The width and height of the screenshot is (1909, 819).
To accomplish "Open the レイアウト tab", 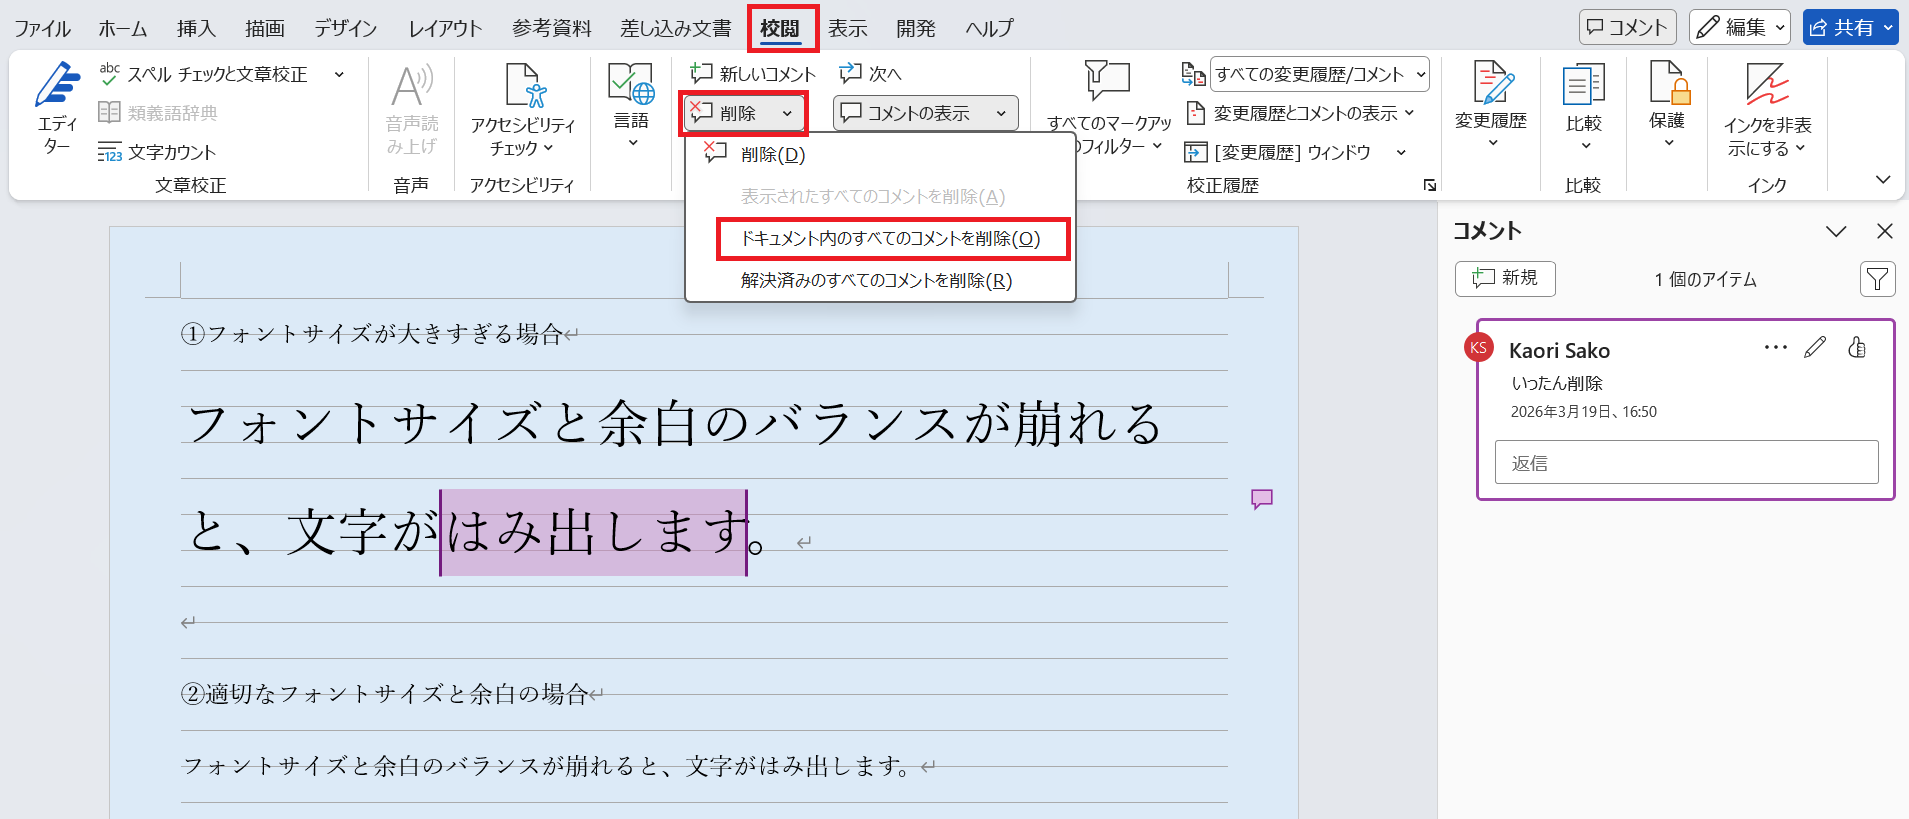I will (445, 28).
